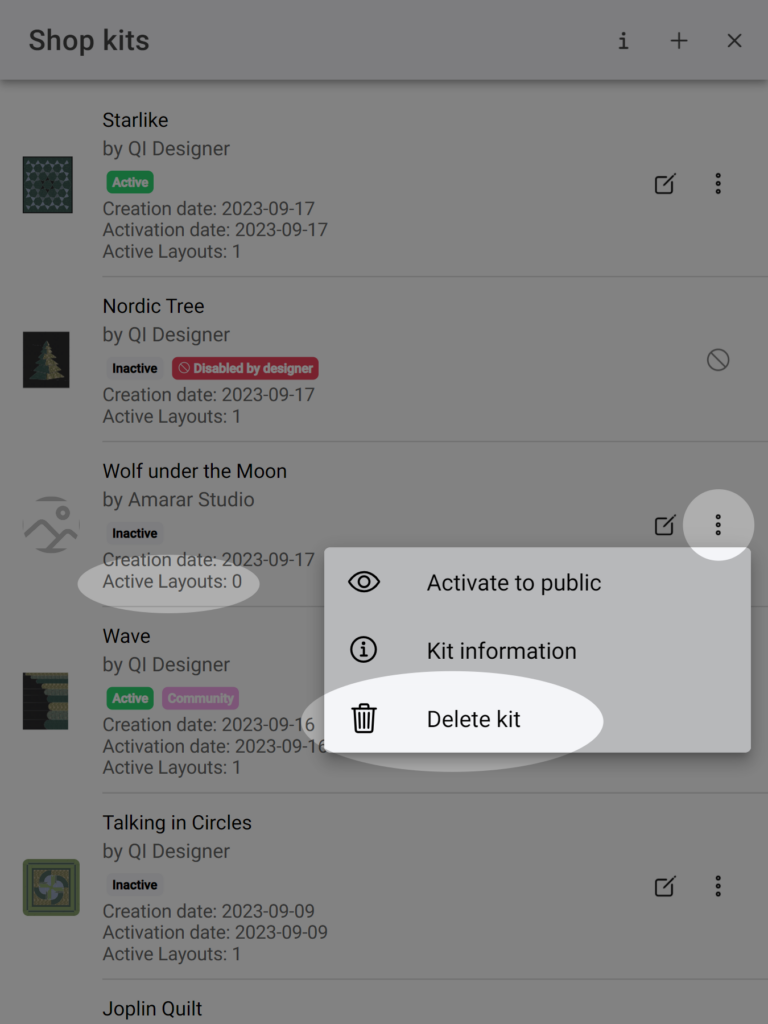Click the Community badge on Wave
The image size is (768, 1024).
[200, 698]
